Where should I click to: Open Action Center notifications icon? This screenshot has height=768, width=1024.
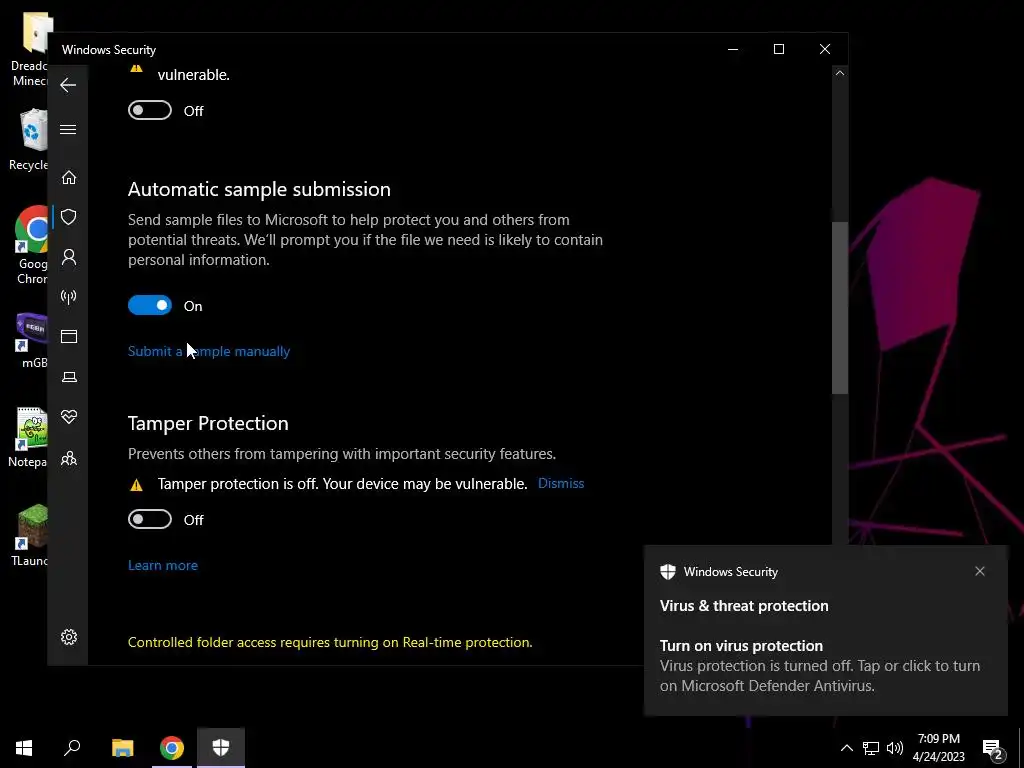[x=992, y=748]
